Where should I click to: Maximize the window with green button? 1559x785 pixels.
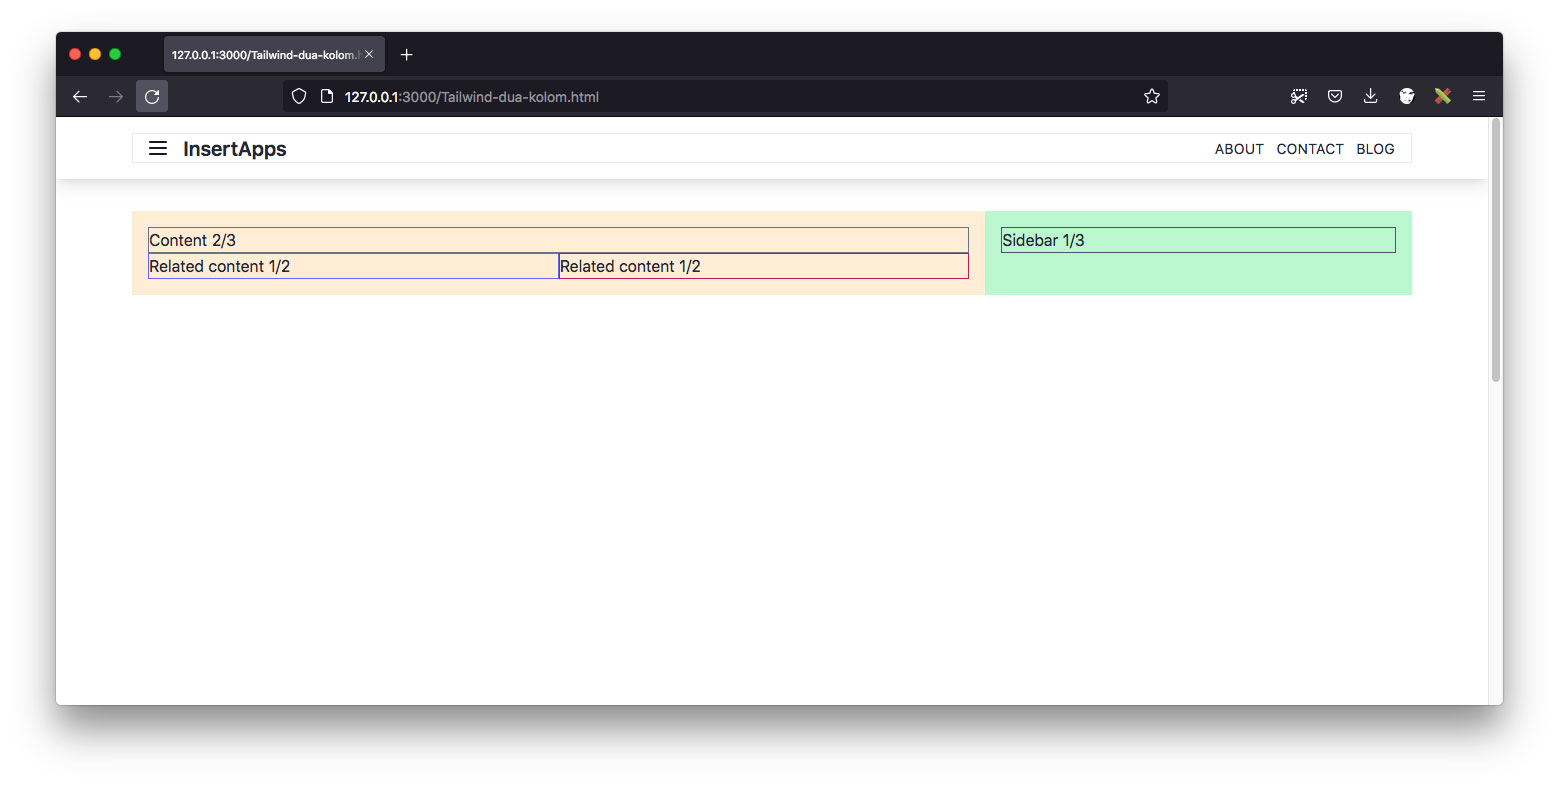(x=115, y=54)
